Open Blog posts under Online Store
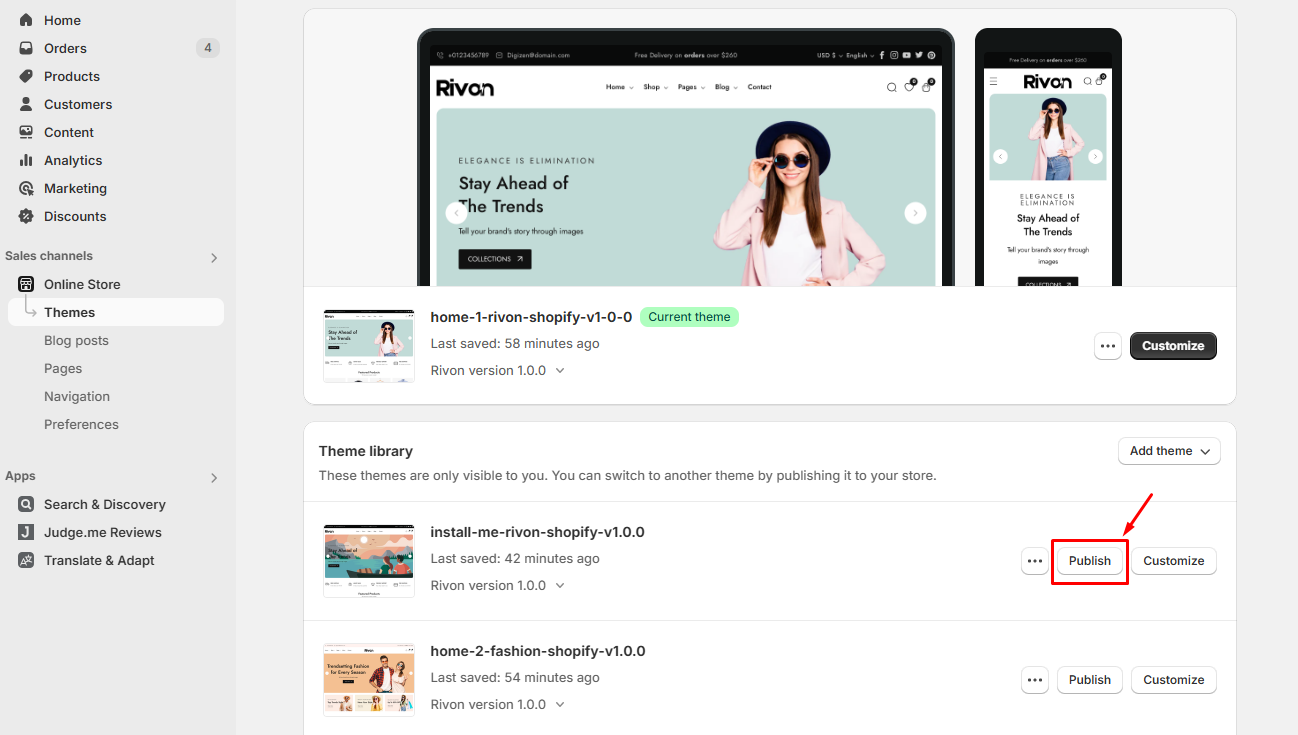The image size is (1298, 735). click(76, 340)
